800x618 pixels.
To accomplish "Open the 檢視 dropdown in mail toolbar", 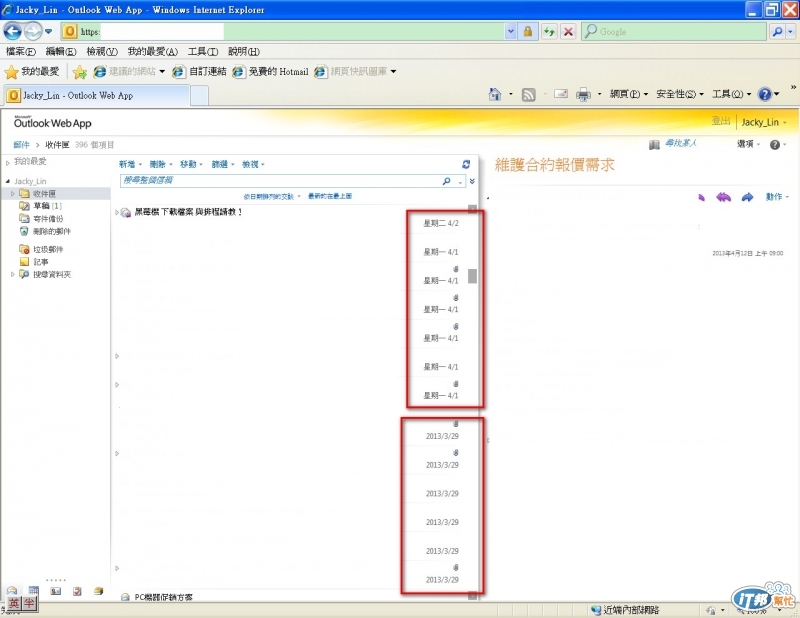I will [x=253, y=164].
